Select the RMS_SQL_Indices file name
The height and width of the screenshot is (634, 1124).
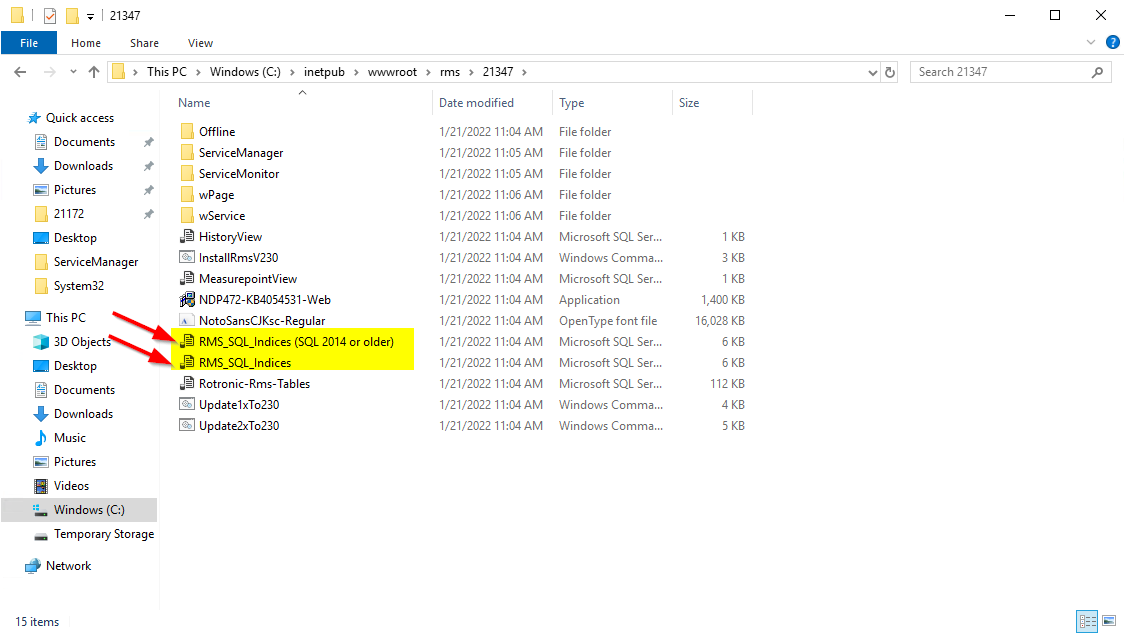245,362
